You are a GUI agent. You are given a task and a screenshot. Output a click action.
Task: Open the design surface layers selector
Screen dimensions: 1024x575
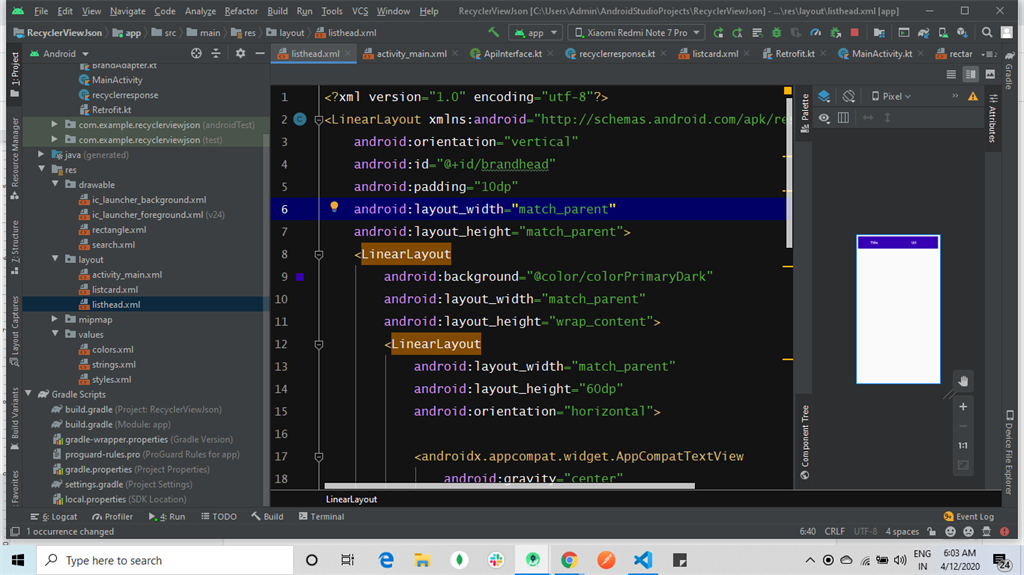824,96
